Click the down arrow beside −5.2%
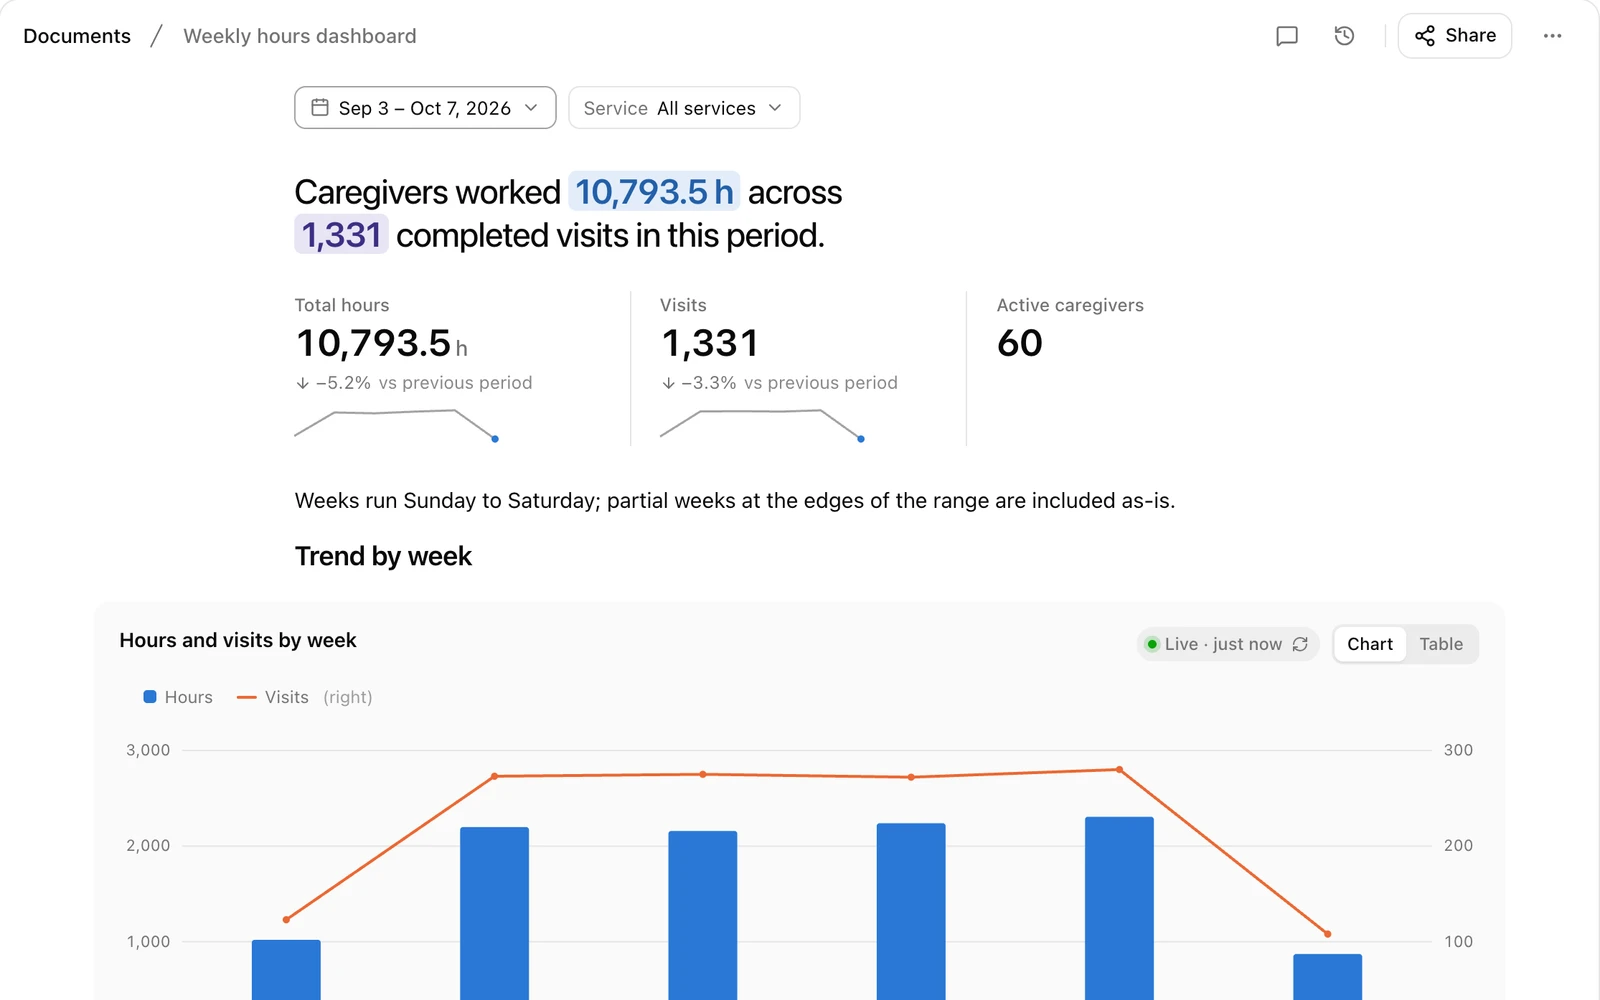This screenshot has width=1600, height=1000. [303, 383]
